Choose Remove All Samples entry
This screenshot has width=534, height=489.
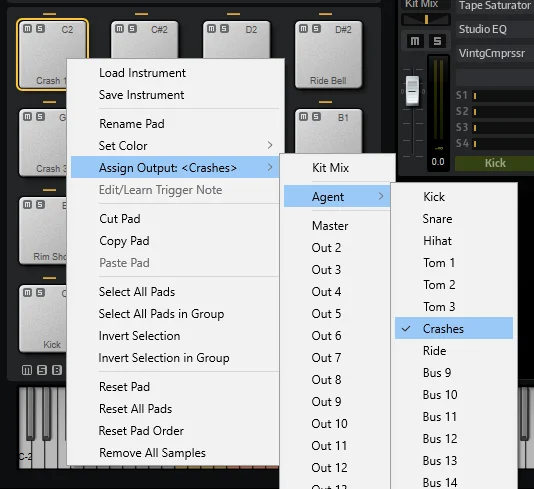[x=175, y=453]
